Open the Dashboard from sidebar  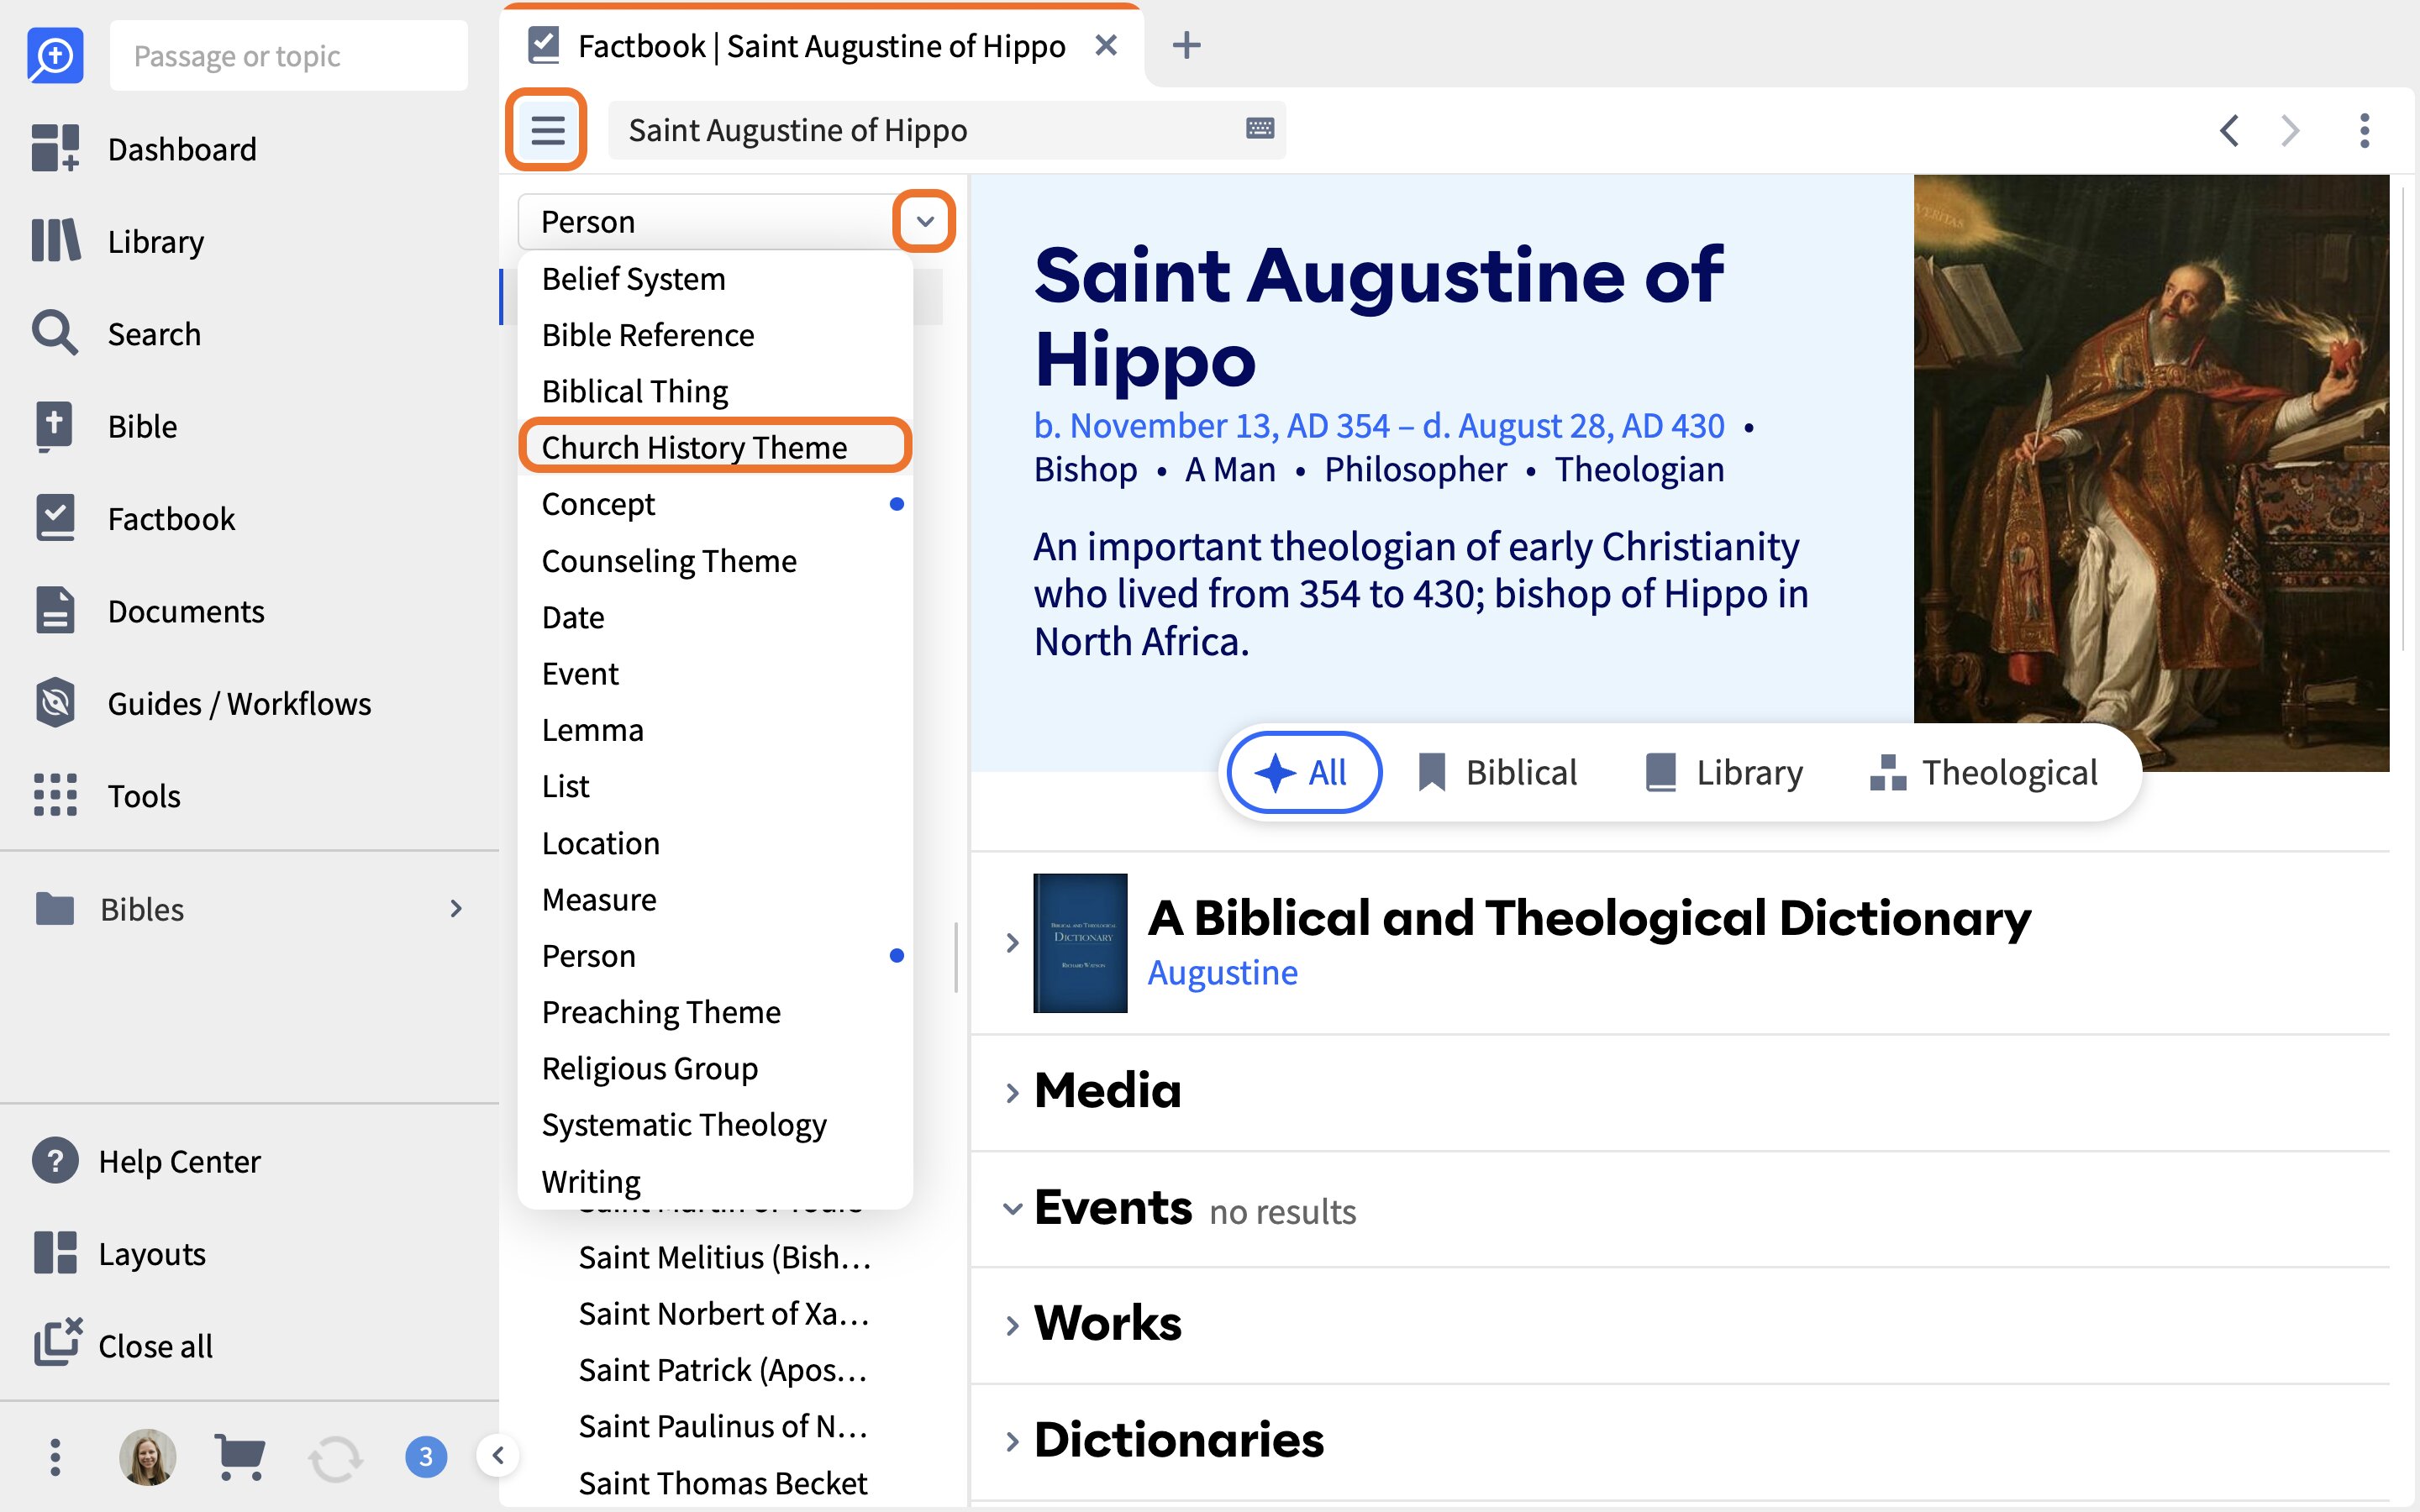[x=145, y=149]
